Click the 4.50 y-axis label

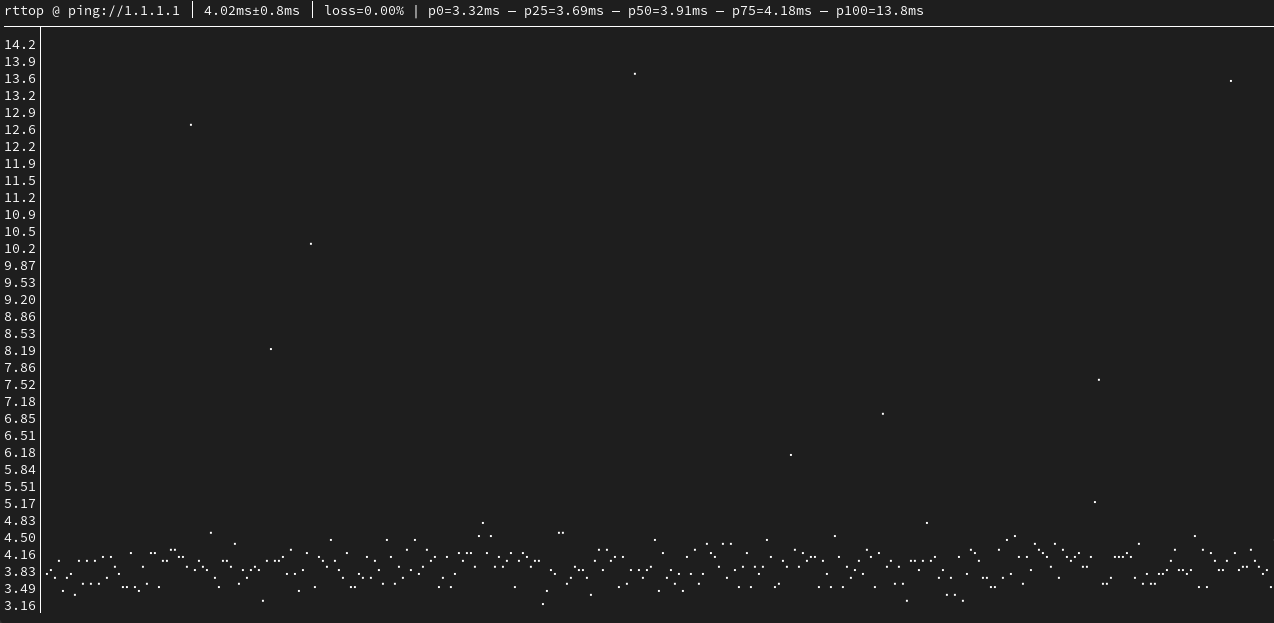pos(20,538)
